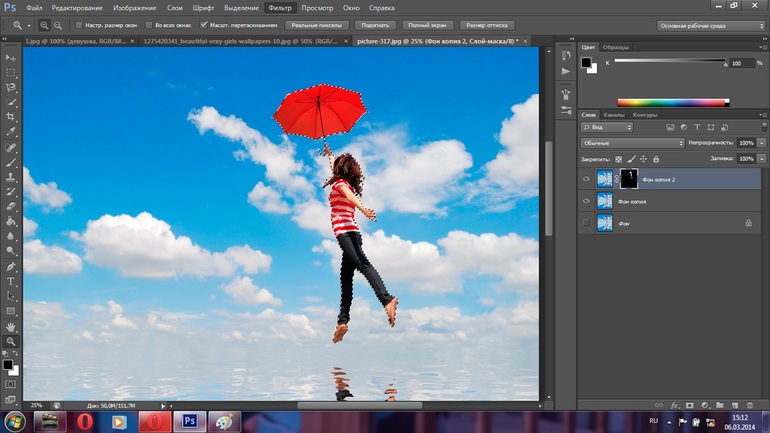Click the color spectrum ramp in Color panel
The width and height of the screenshot is (770, 433).
(x=672, y=102)
